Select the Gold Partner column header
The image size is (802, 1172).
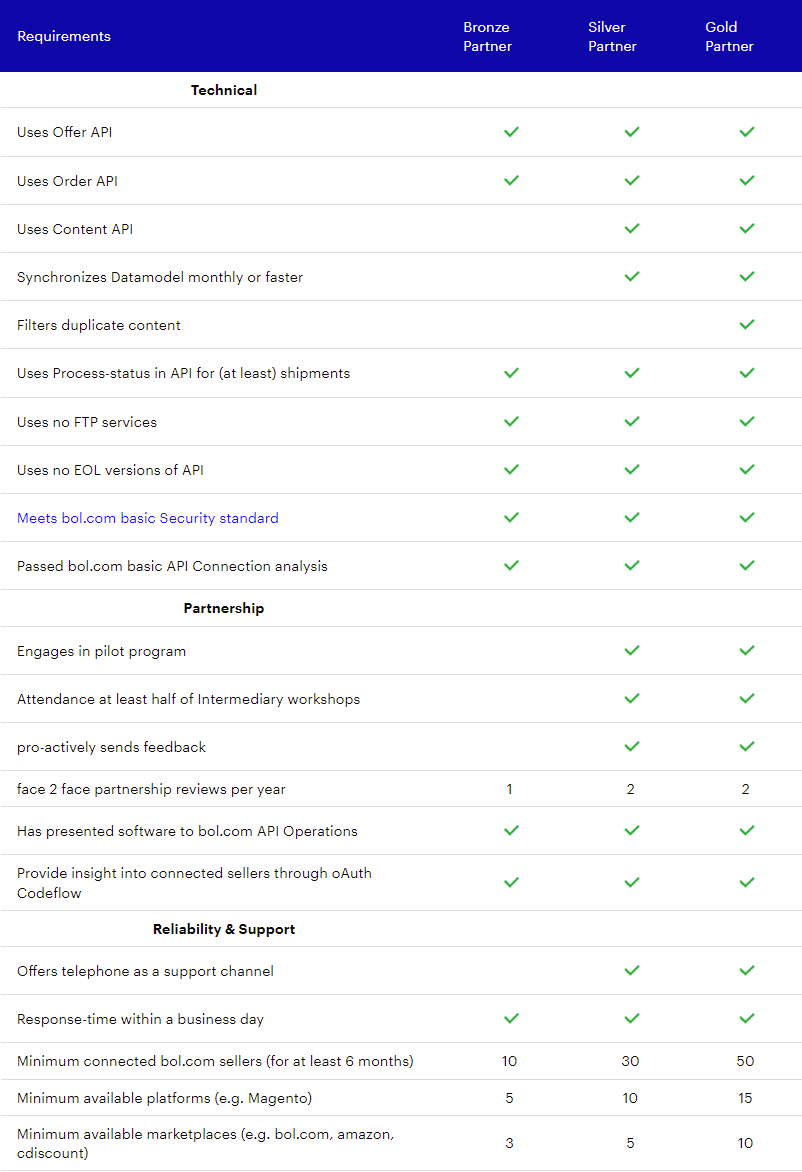pyautogui.click(x=729, y=36)
